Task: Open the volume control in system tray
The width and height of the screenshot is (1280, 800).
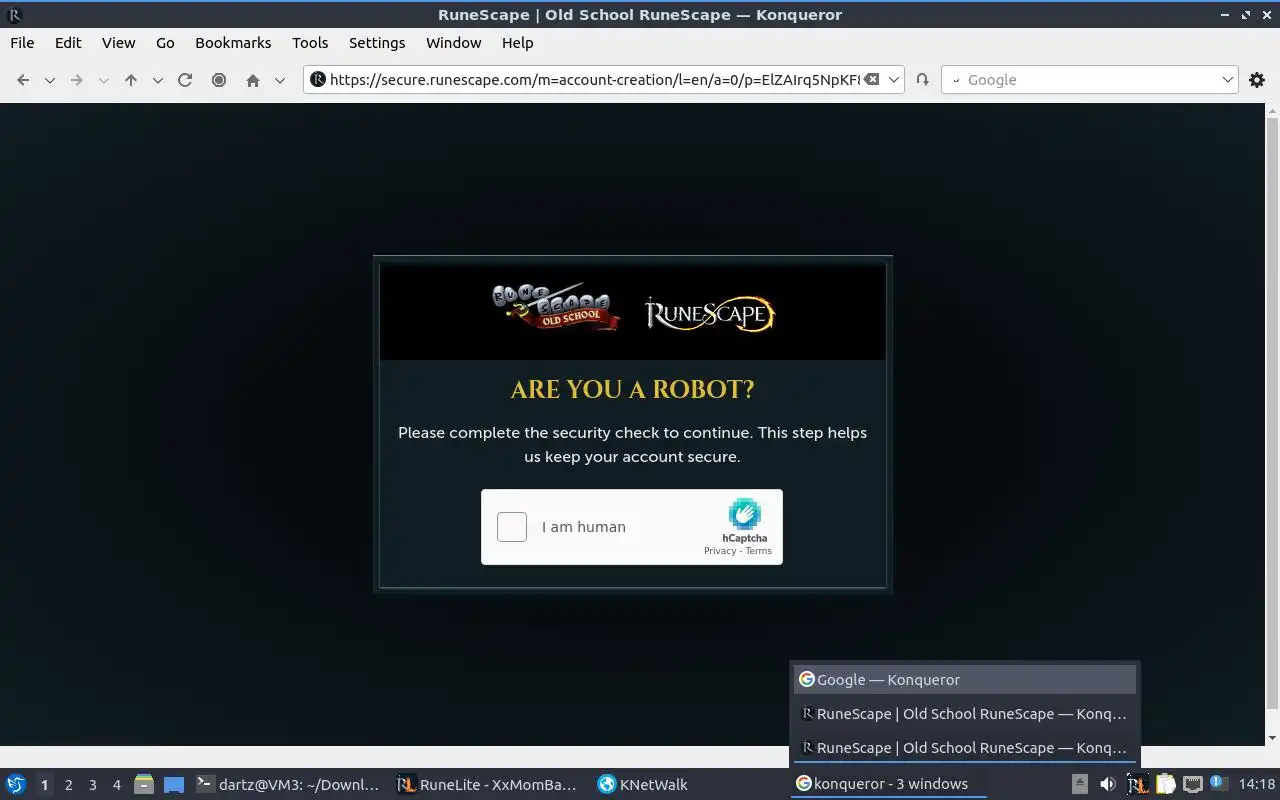Action: pyautogui.click(x=1107, y=784)
